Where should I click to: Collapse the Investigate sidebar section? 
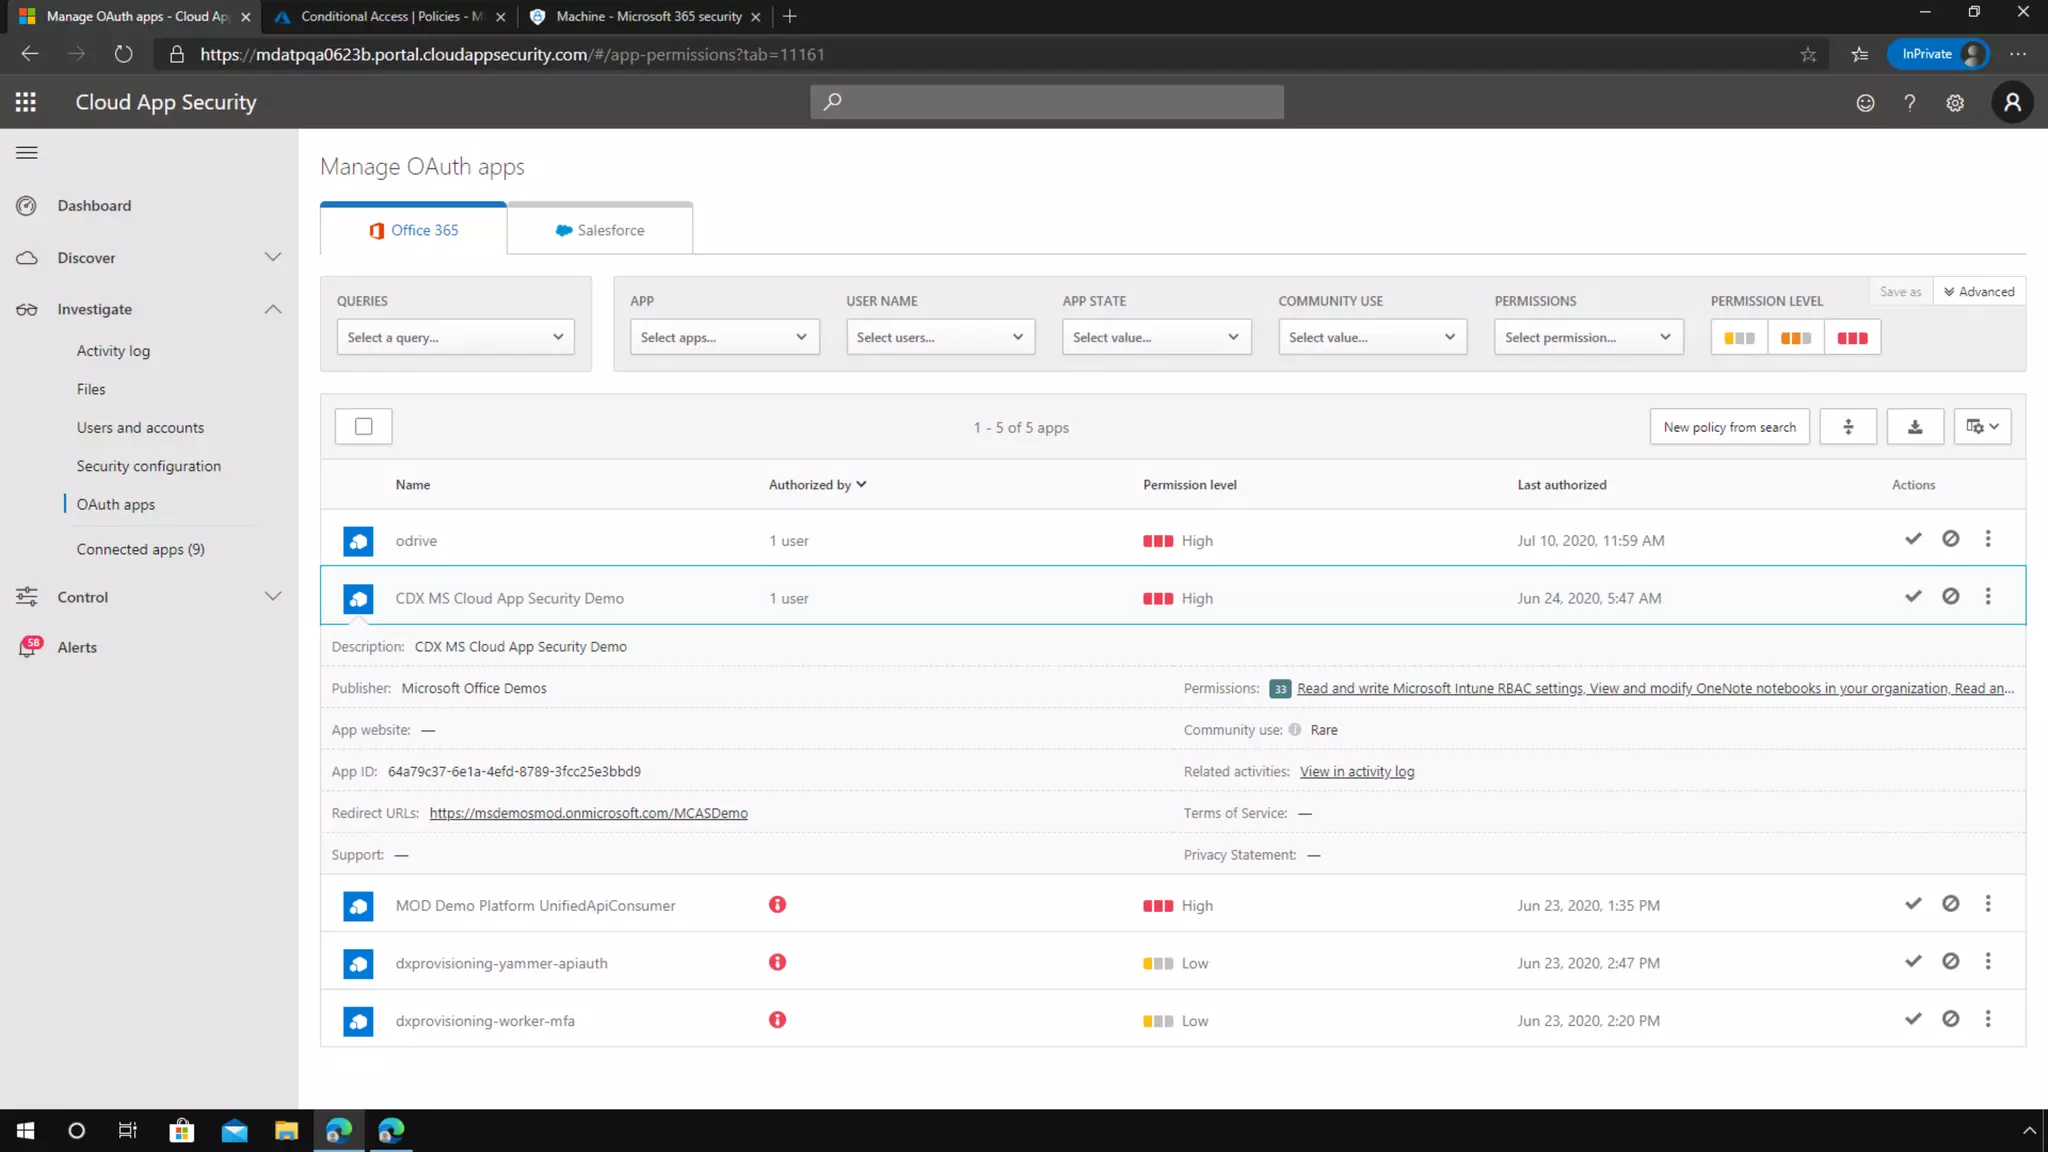coord(272,309)
